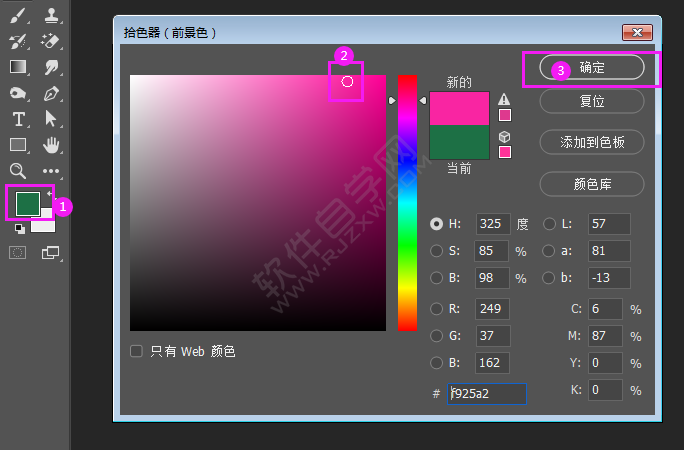Select the Lab a radio button
The image size is (684, 450).
pos(549,251)
